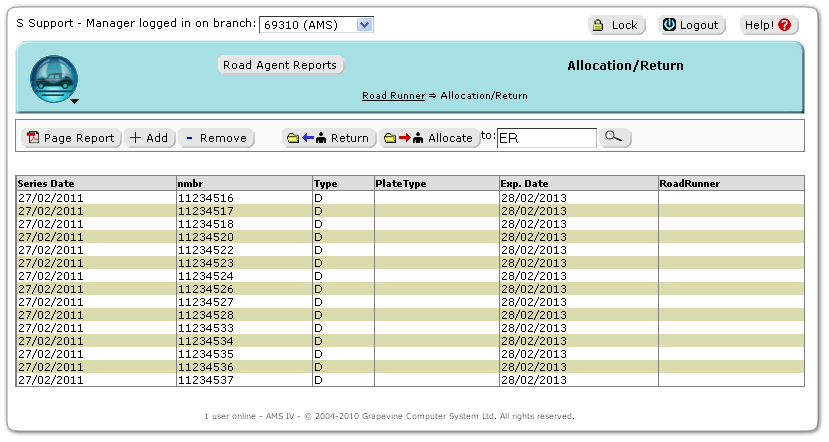
Task: Follow the Road Runner breadcrumb link
Action: click(393, 96)
